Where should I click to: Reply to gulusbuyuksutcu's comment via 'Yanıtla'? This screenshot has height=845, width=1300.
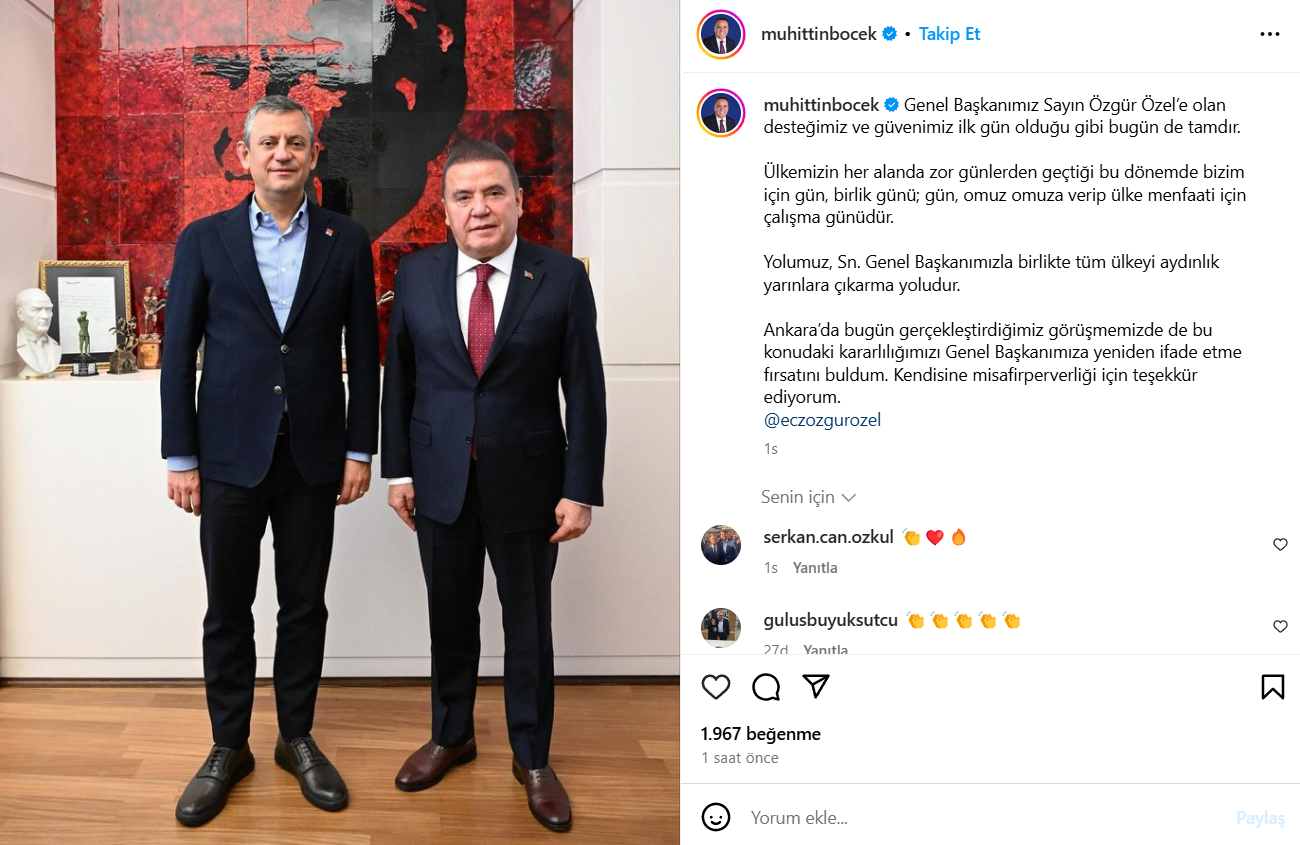[825, 650]
